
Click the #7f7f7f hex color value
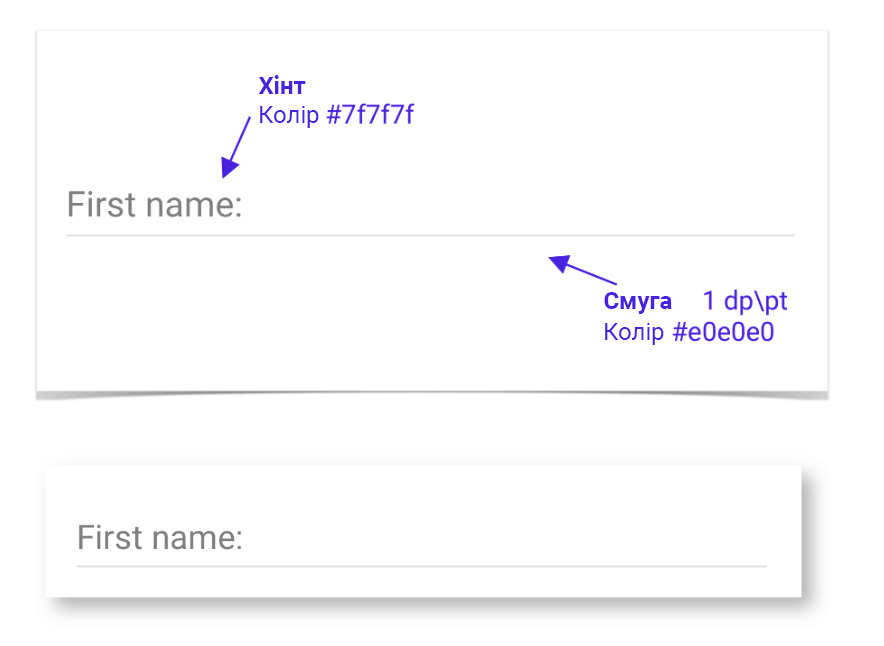370,115
